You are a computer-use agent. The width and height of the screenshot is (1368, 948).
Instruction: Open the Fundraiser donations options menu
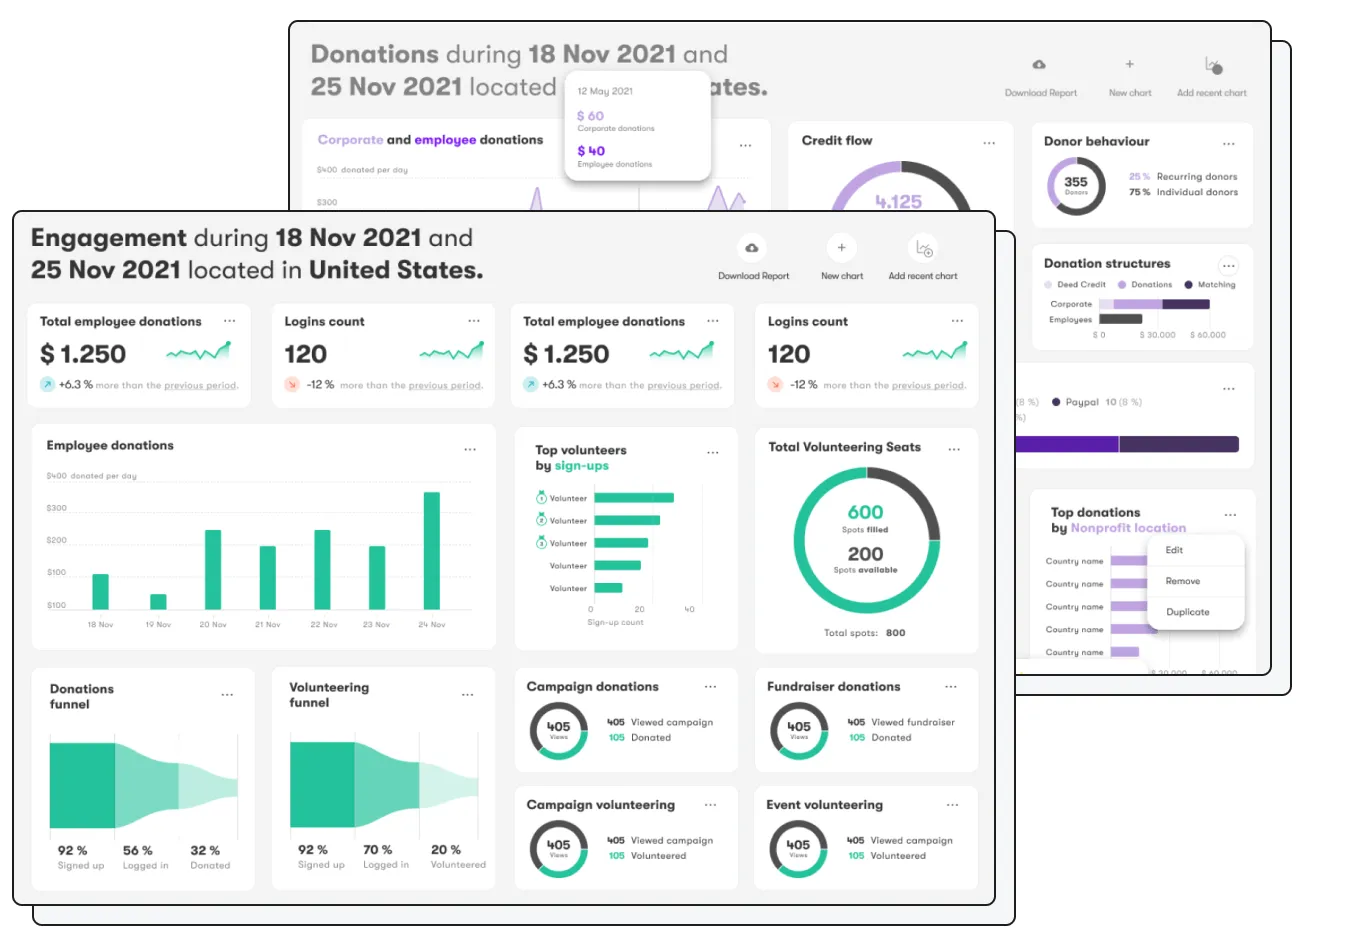[x=951, y=687]
